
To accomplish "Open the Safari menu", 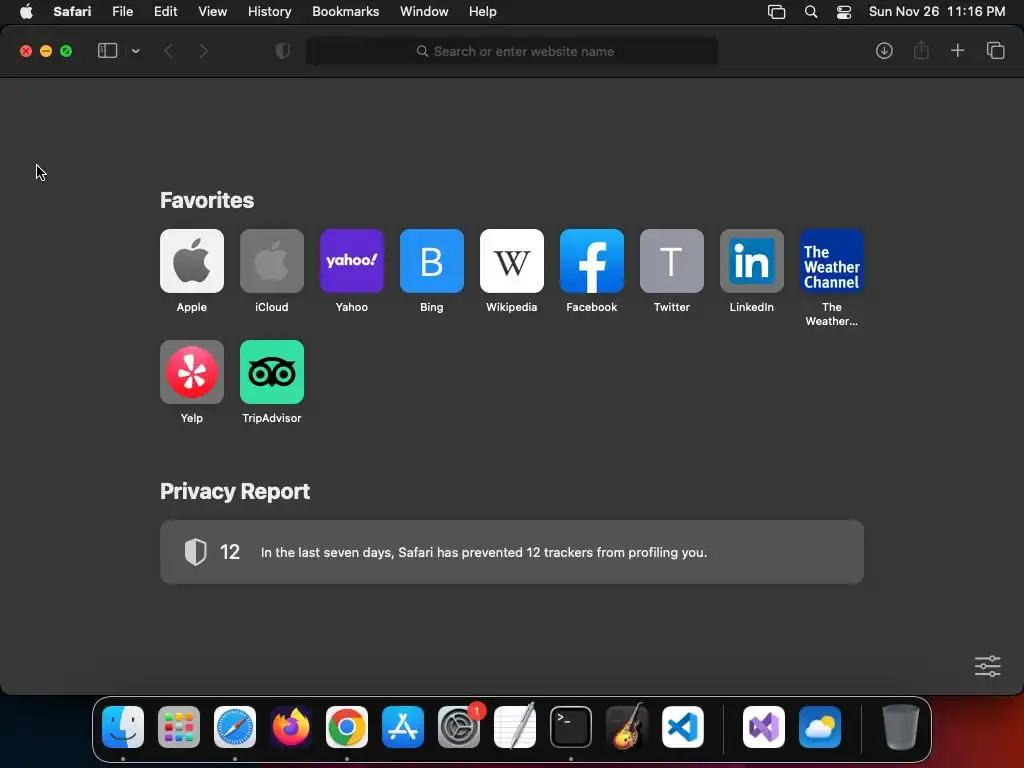I will tap(72, 12).
